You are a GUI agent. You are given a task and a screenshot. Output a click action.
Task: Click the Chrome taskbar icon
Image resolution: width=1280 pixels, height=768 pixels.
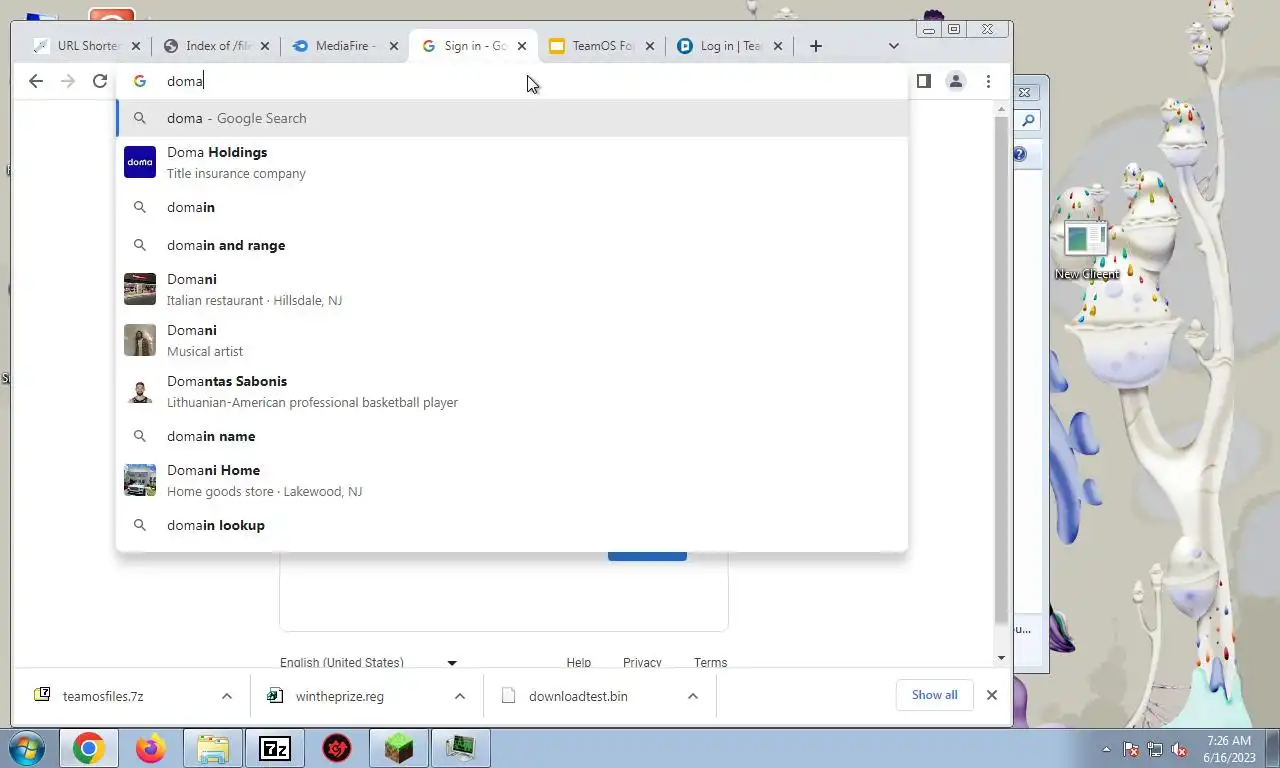click(88, 748)
